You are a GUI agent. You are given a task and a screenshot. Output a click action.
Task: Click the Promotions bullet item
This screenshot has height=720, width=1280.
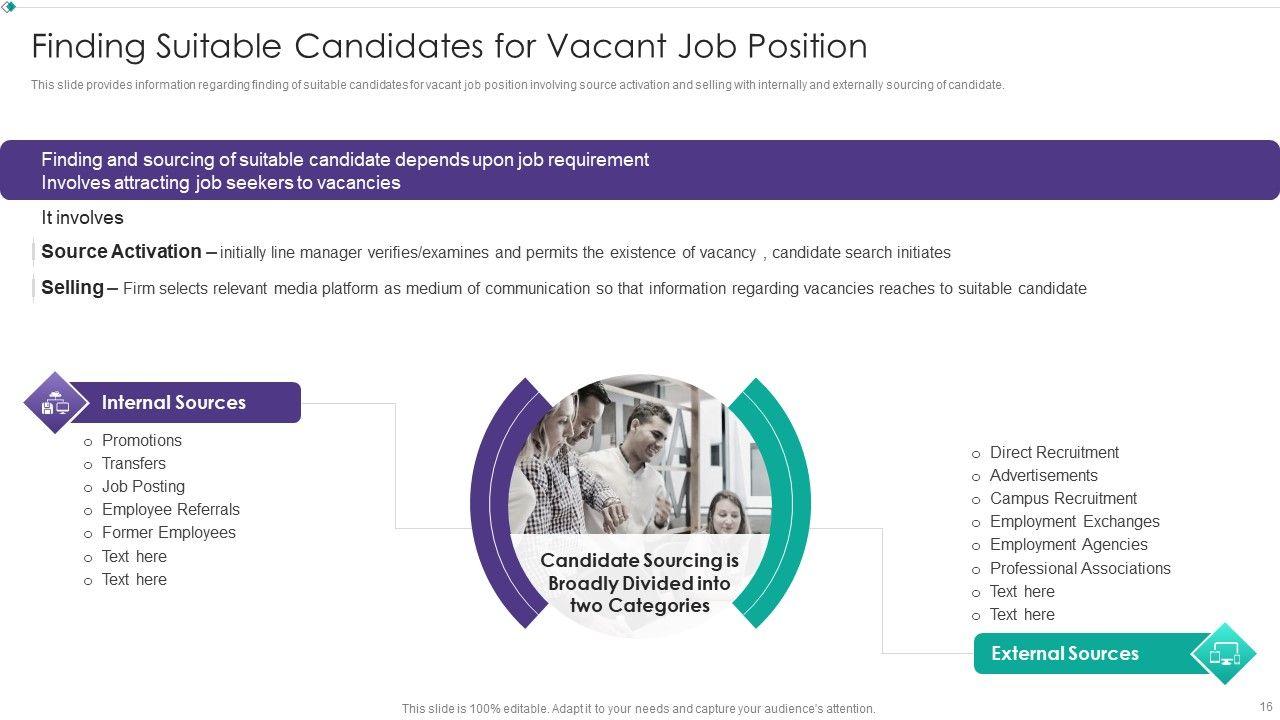141,441
